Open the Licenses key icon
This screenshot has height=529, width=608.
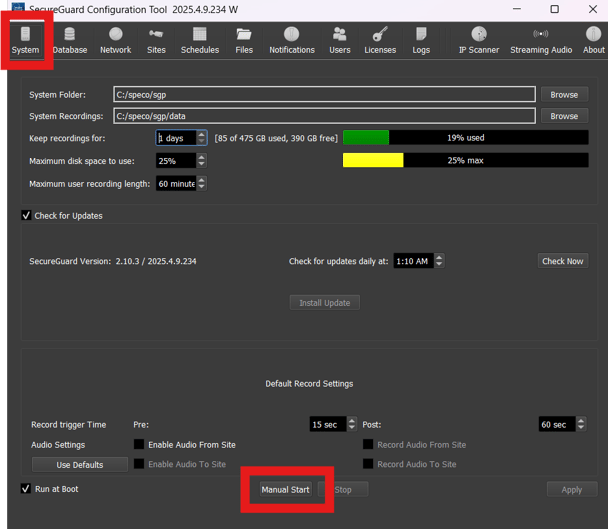pyautogui.click(x=380, y=34)
